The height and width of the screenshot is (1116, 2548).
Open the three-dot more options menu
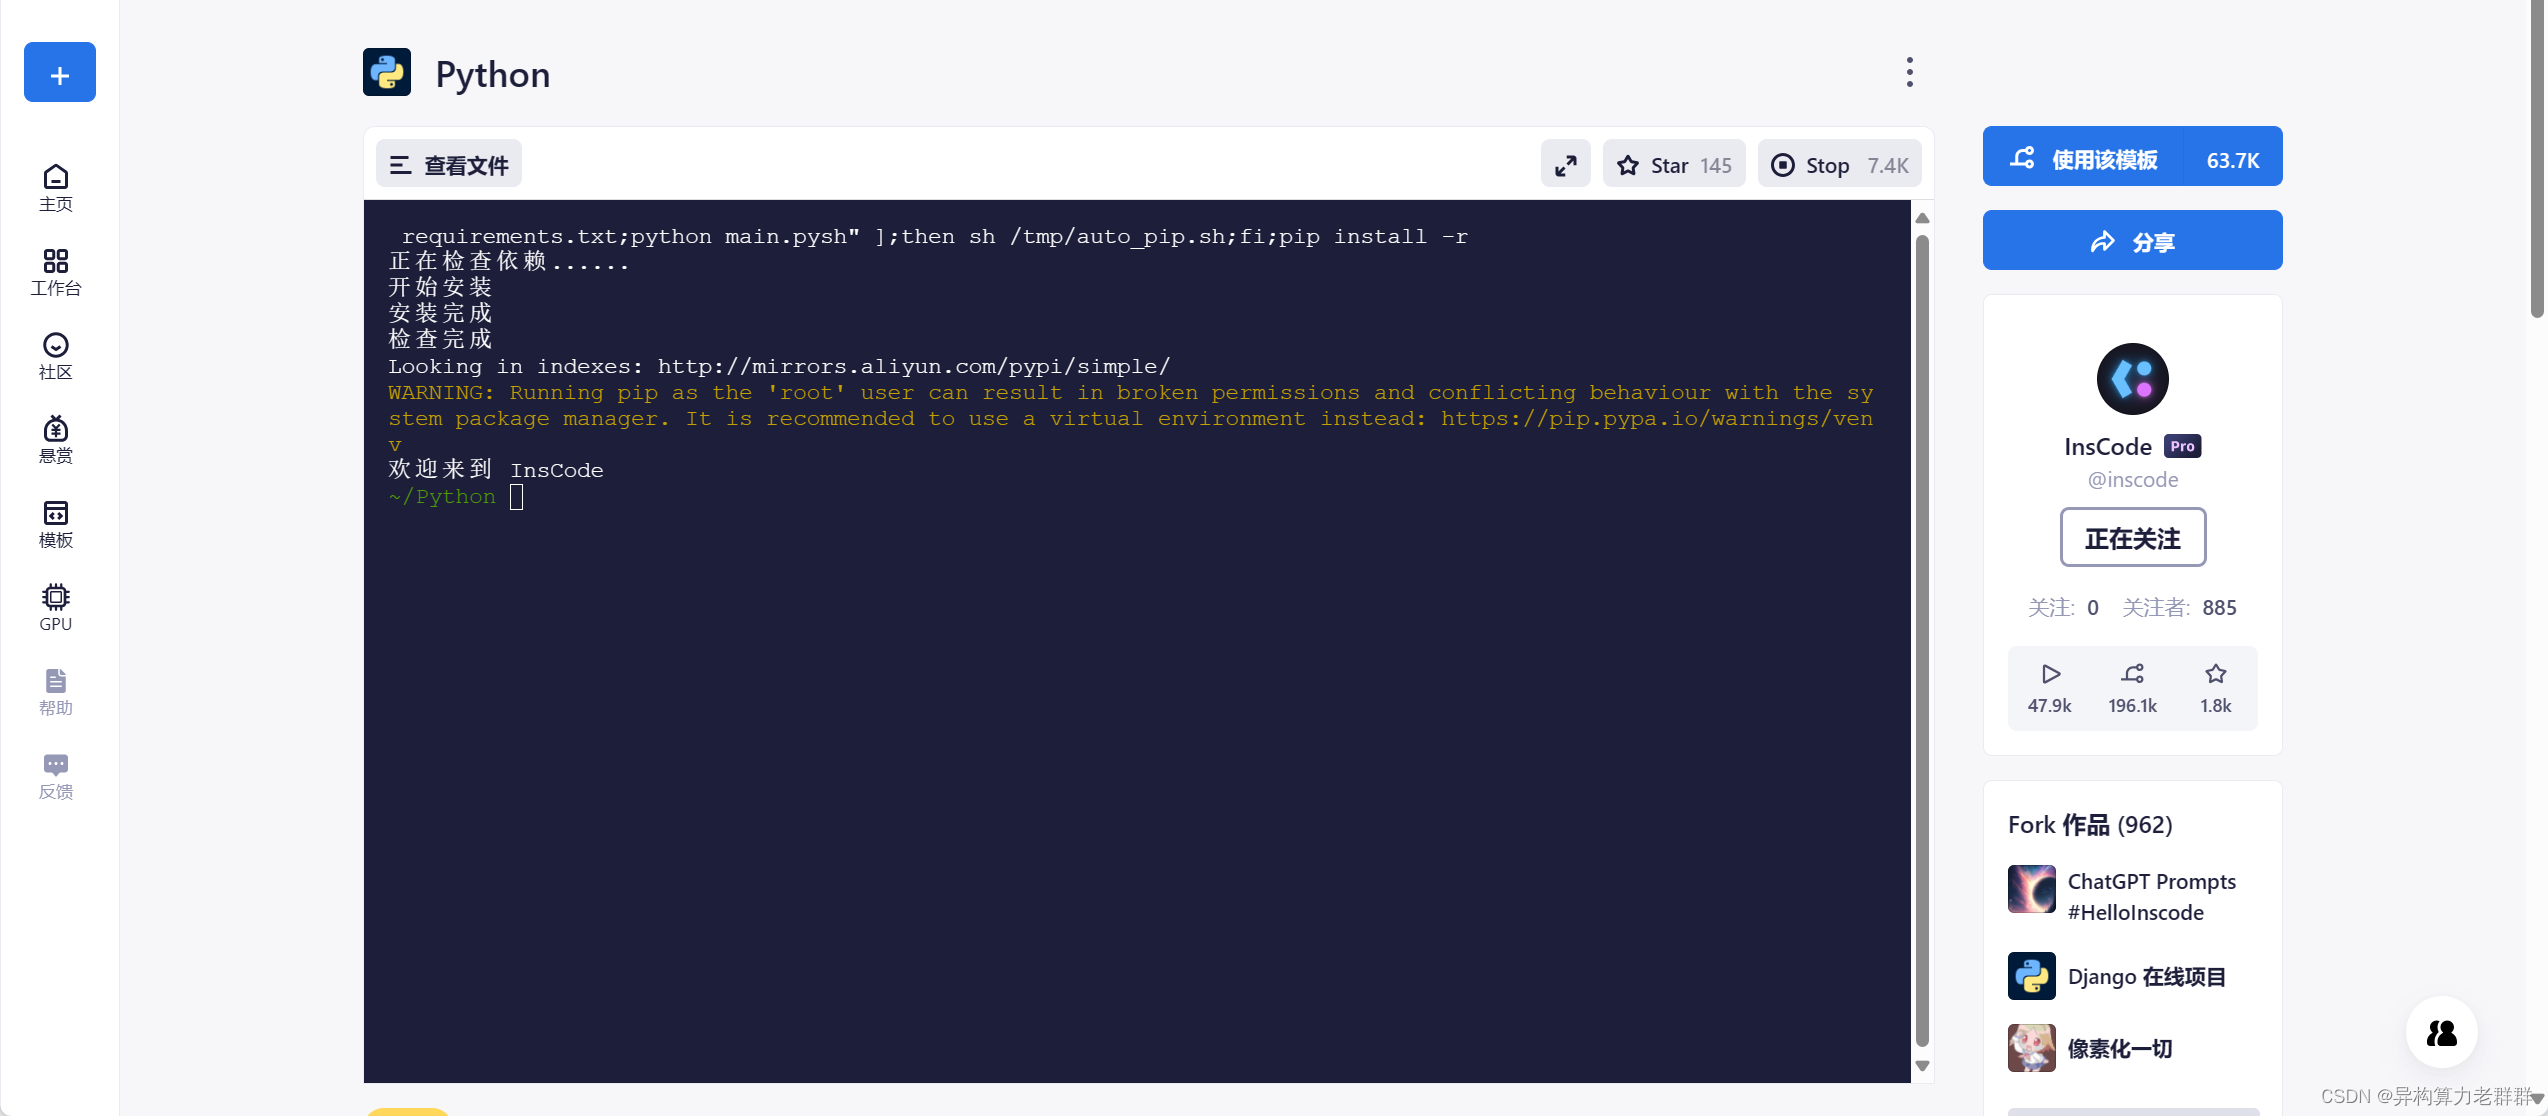[1909, 73]
